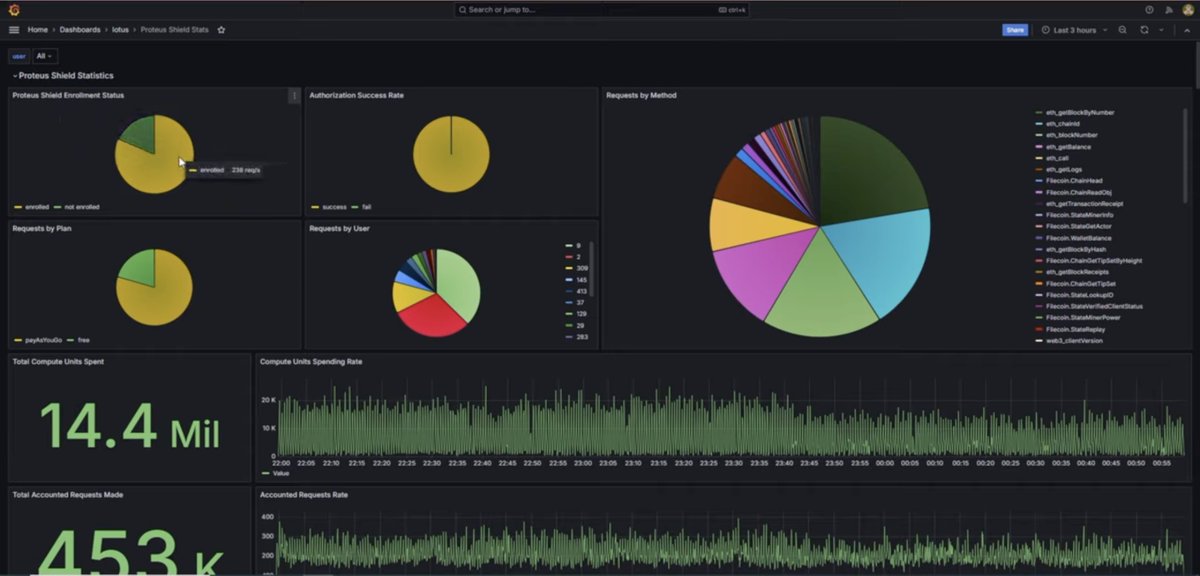Open the Enrollment Status panel three-dot menu

pyautogui.click(x=294, y=96)
